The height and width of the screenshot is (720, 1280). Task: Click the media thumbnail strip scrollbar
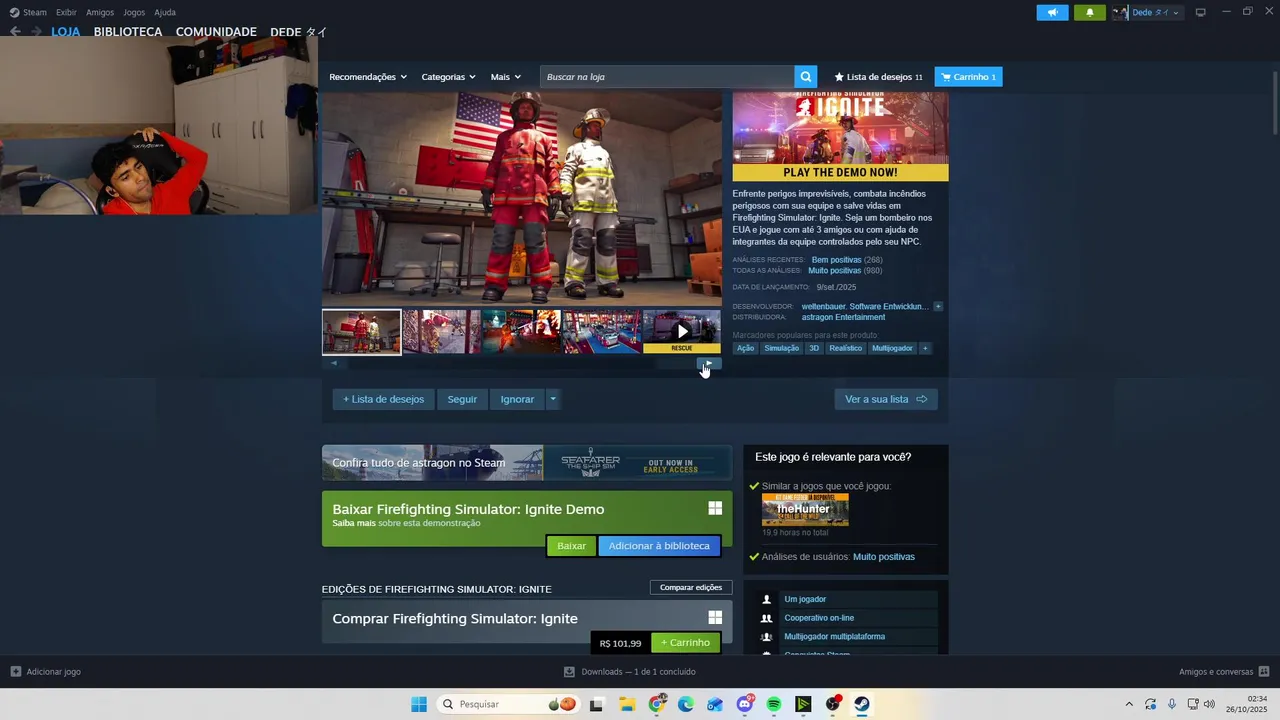click(520, 363)
